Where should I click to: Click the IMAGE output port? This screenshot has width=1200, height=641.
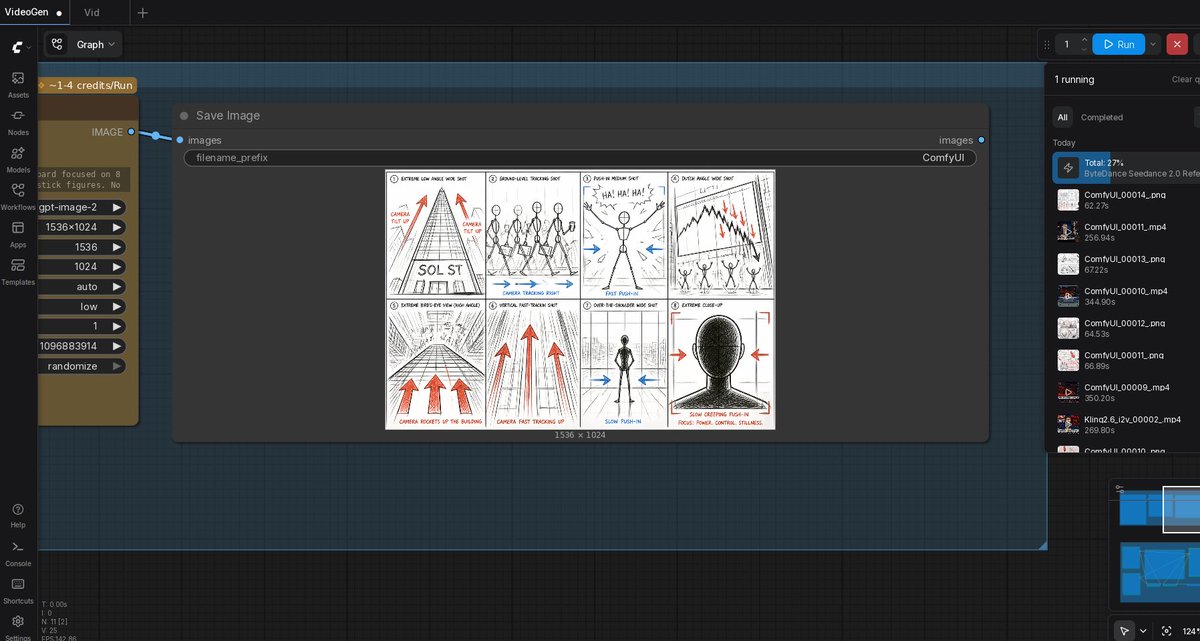click(x=131, y=131)
